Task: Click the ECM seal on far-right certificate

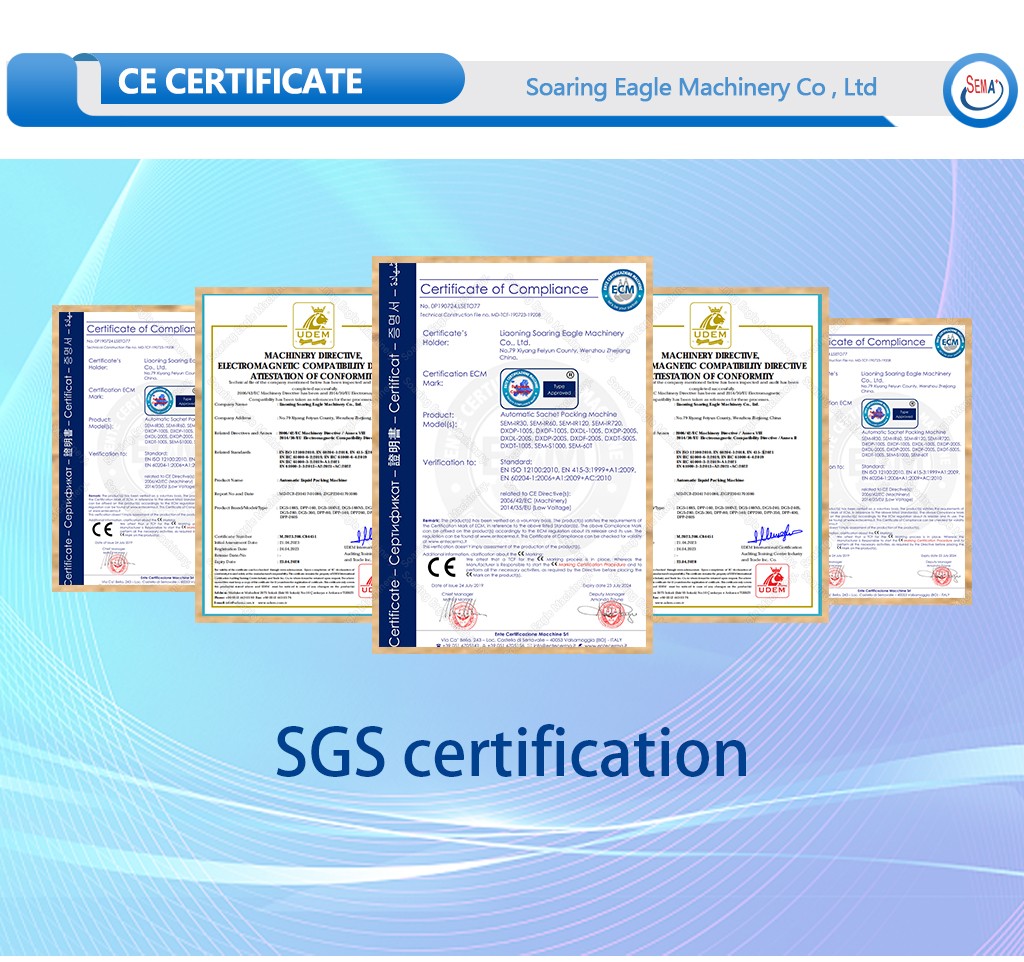Action: (x=950, y=342)
